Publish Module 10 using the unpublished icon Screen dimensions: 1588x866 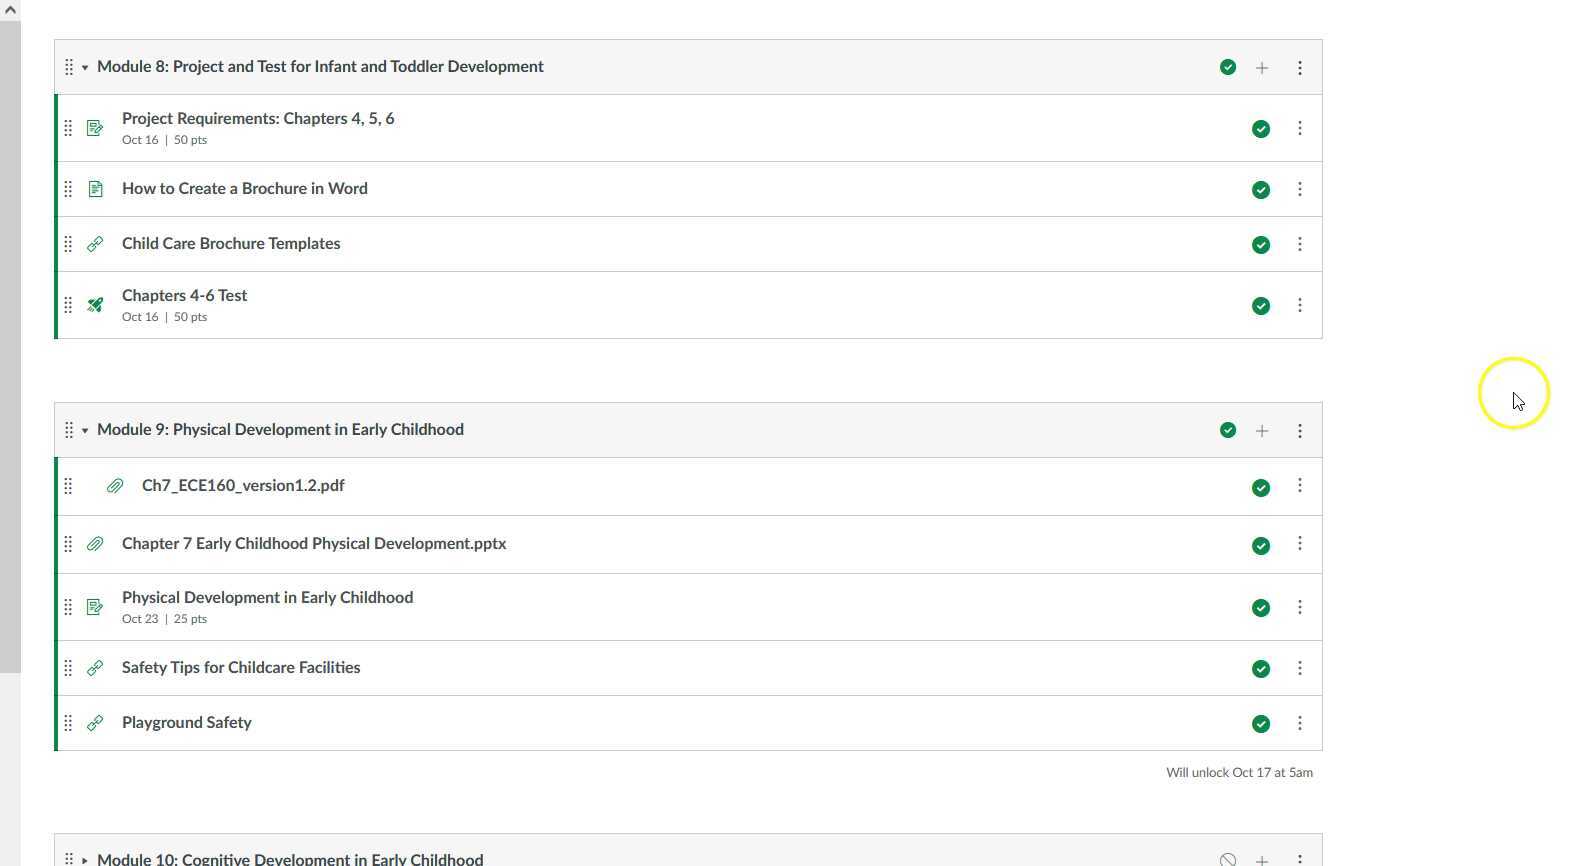pyautogui.click(x=1228, y=859)
